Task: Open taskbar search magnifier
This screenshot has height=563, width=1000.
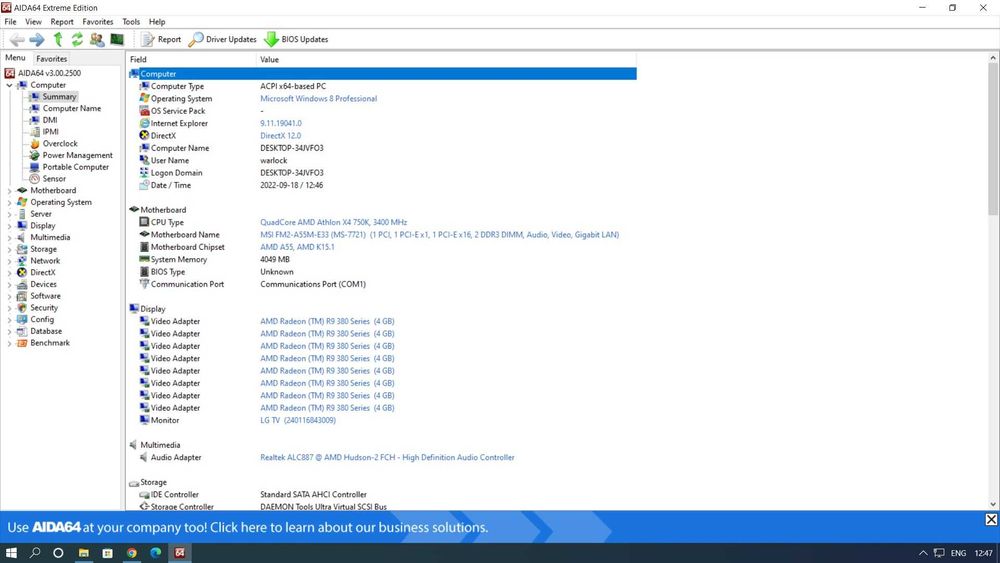Action: point(34,553)
